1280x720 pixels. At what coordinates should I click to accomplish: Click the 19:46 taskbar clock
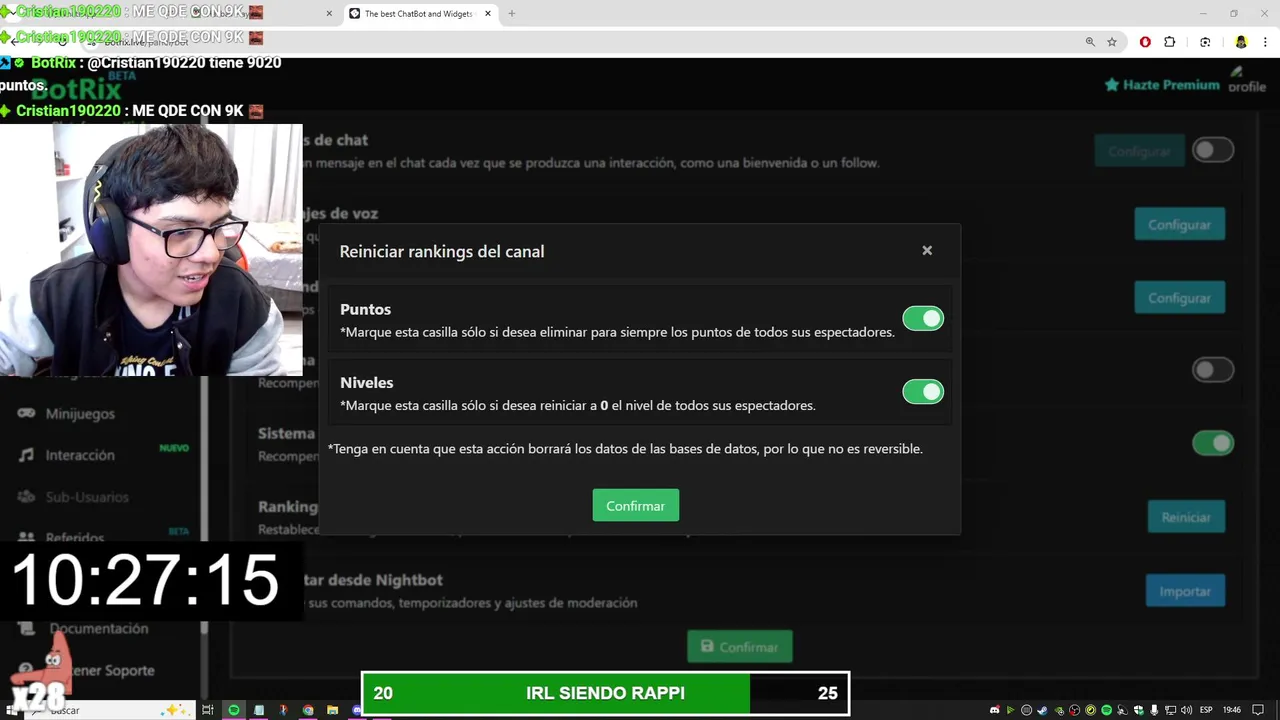coord(1232,710)
